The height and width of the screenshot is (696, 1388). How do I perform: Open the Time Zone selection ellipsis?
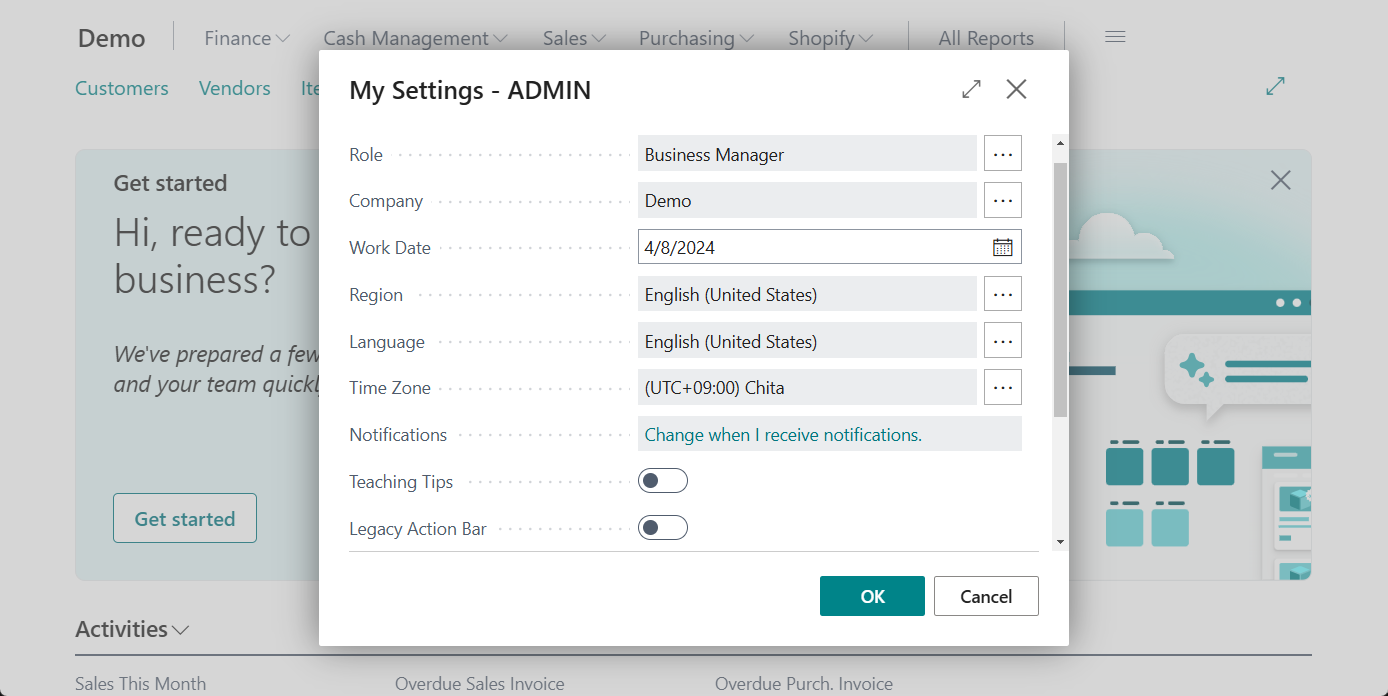1002,387
